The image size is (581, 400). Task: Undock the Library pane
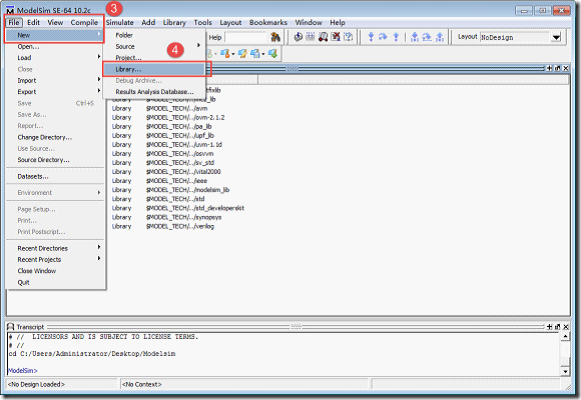[x=558, y=68]
